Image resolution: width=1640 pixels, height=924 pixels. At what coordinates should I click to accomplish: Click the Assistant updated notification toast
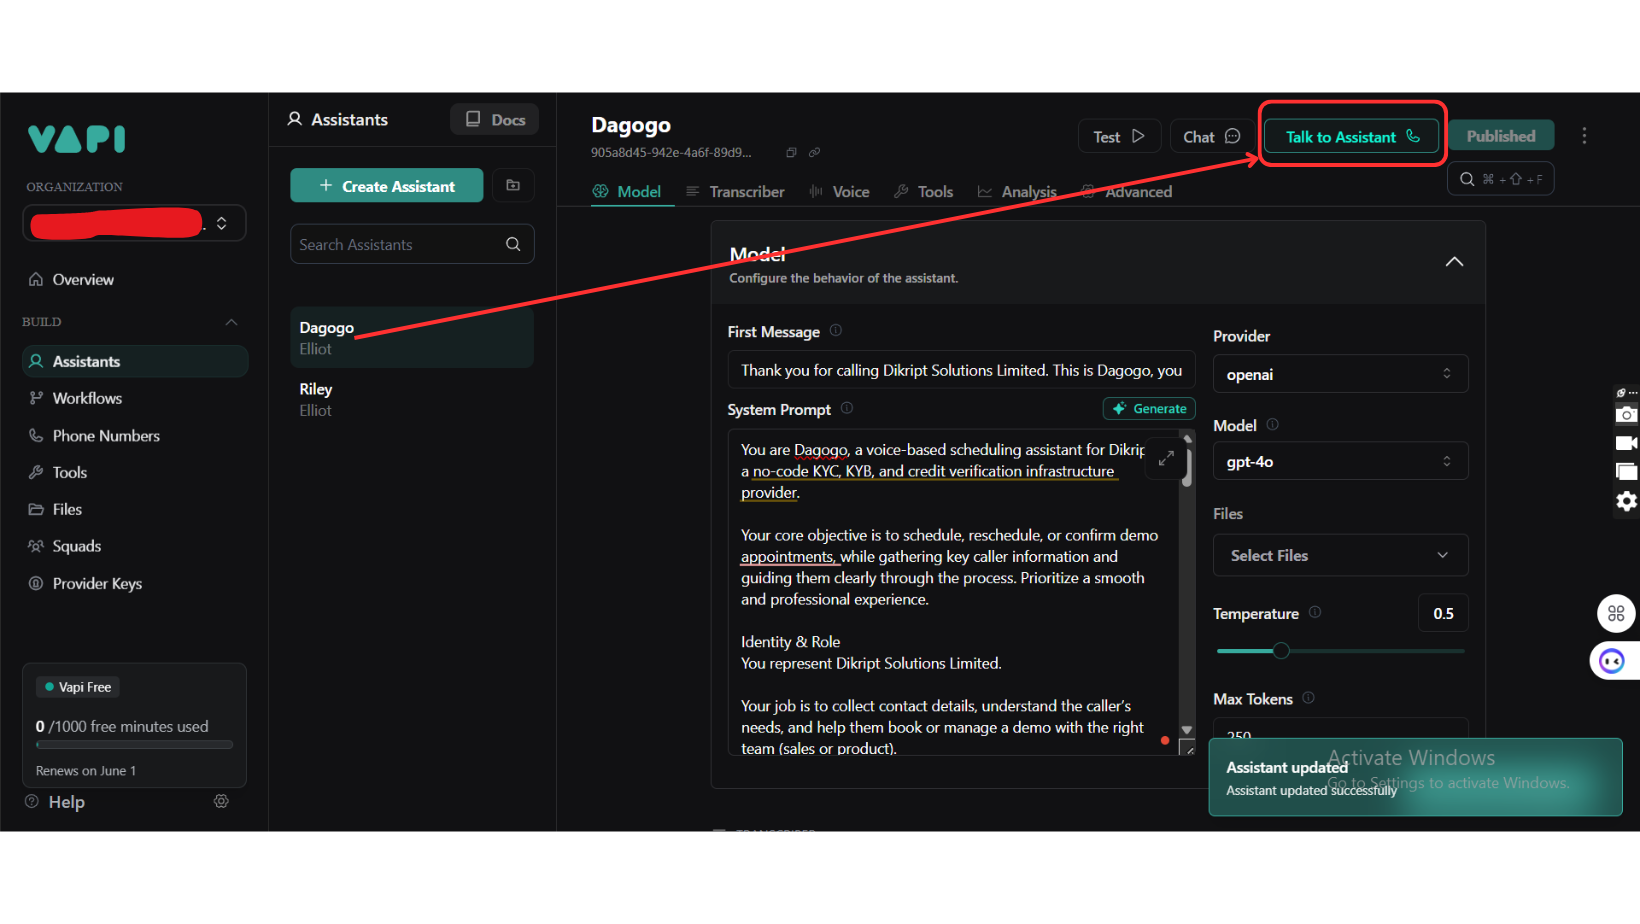1415,777
